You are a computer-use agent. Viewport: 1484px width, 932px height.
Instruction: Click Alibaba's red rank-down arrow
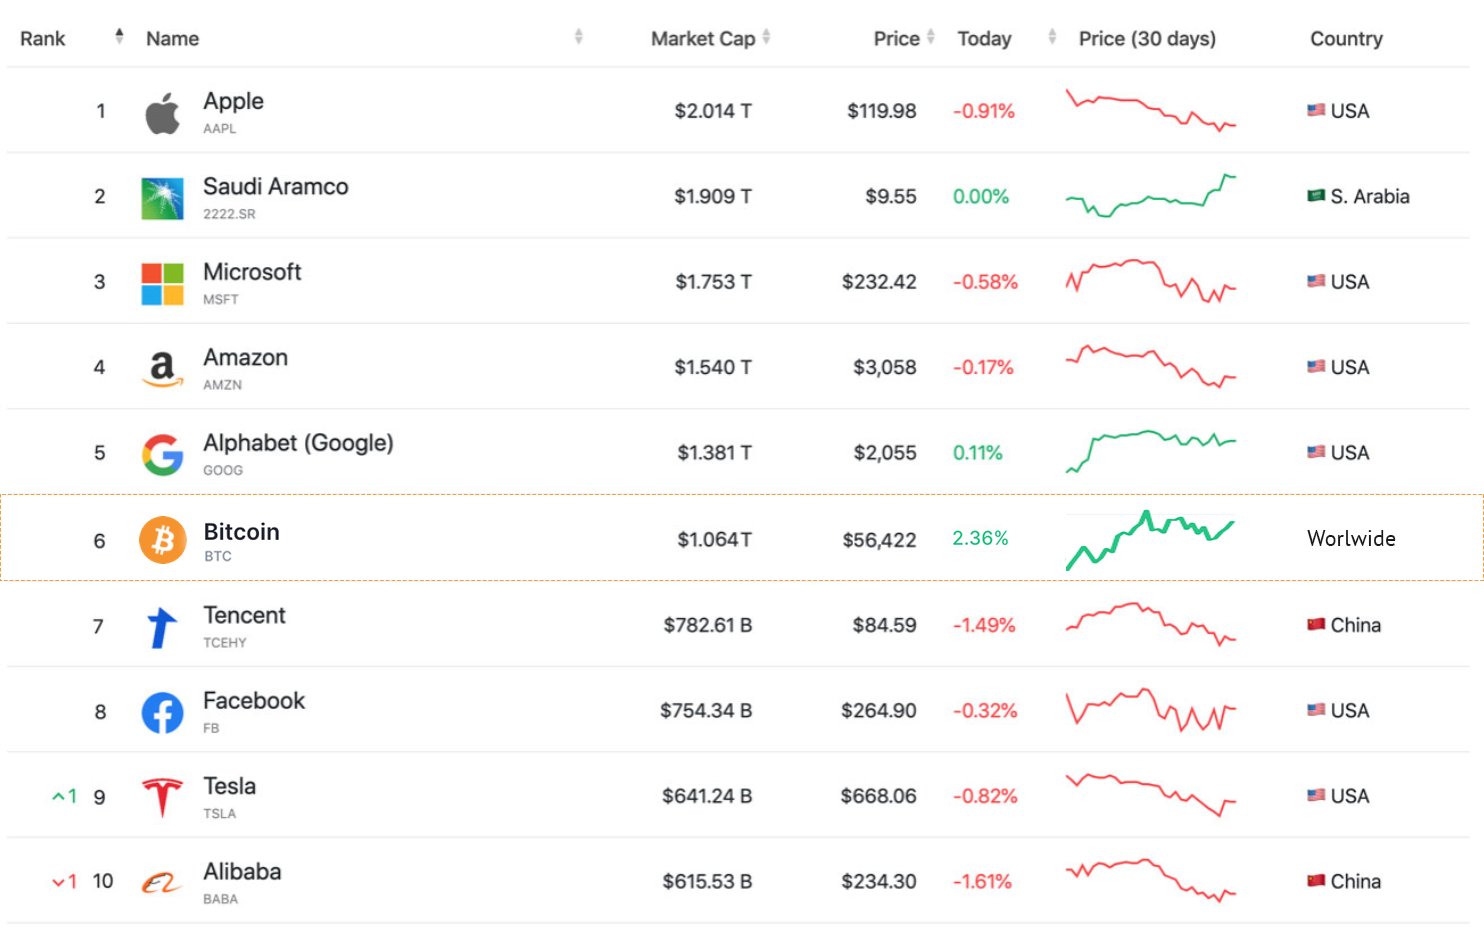[59, 882]
